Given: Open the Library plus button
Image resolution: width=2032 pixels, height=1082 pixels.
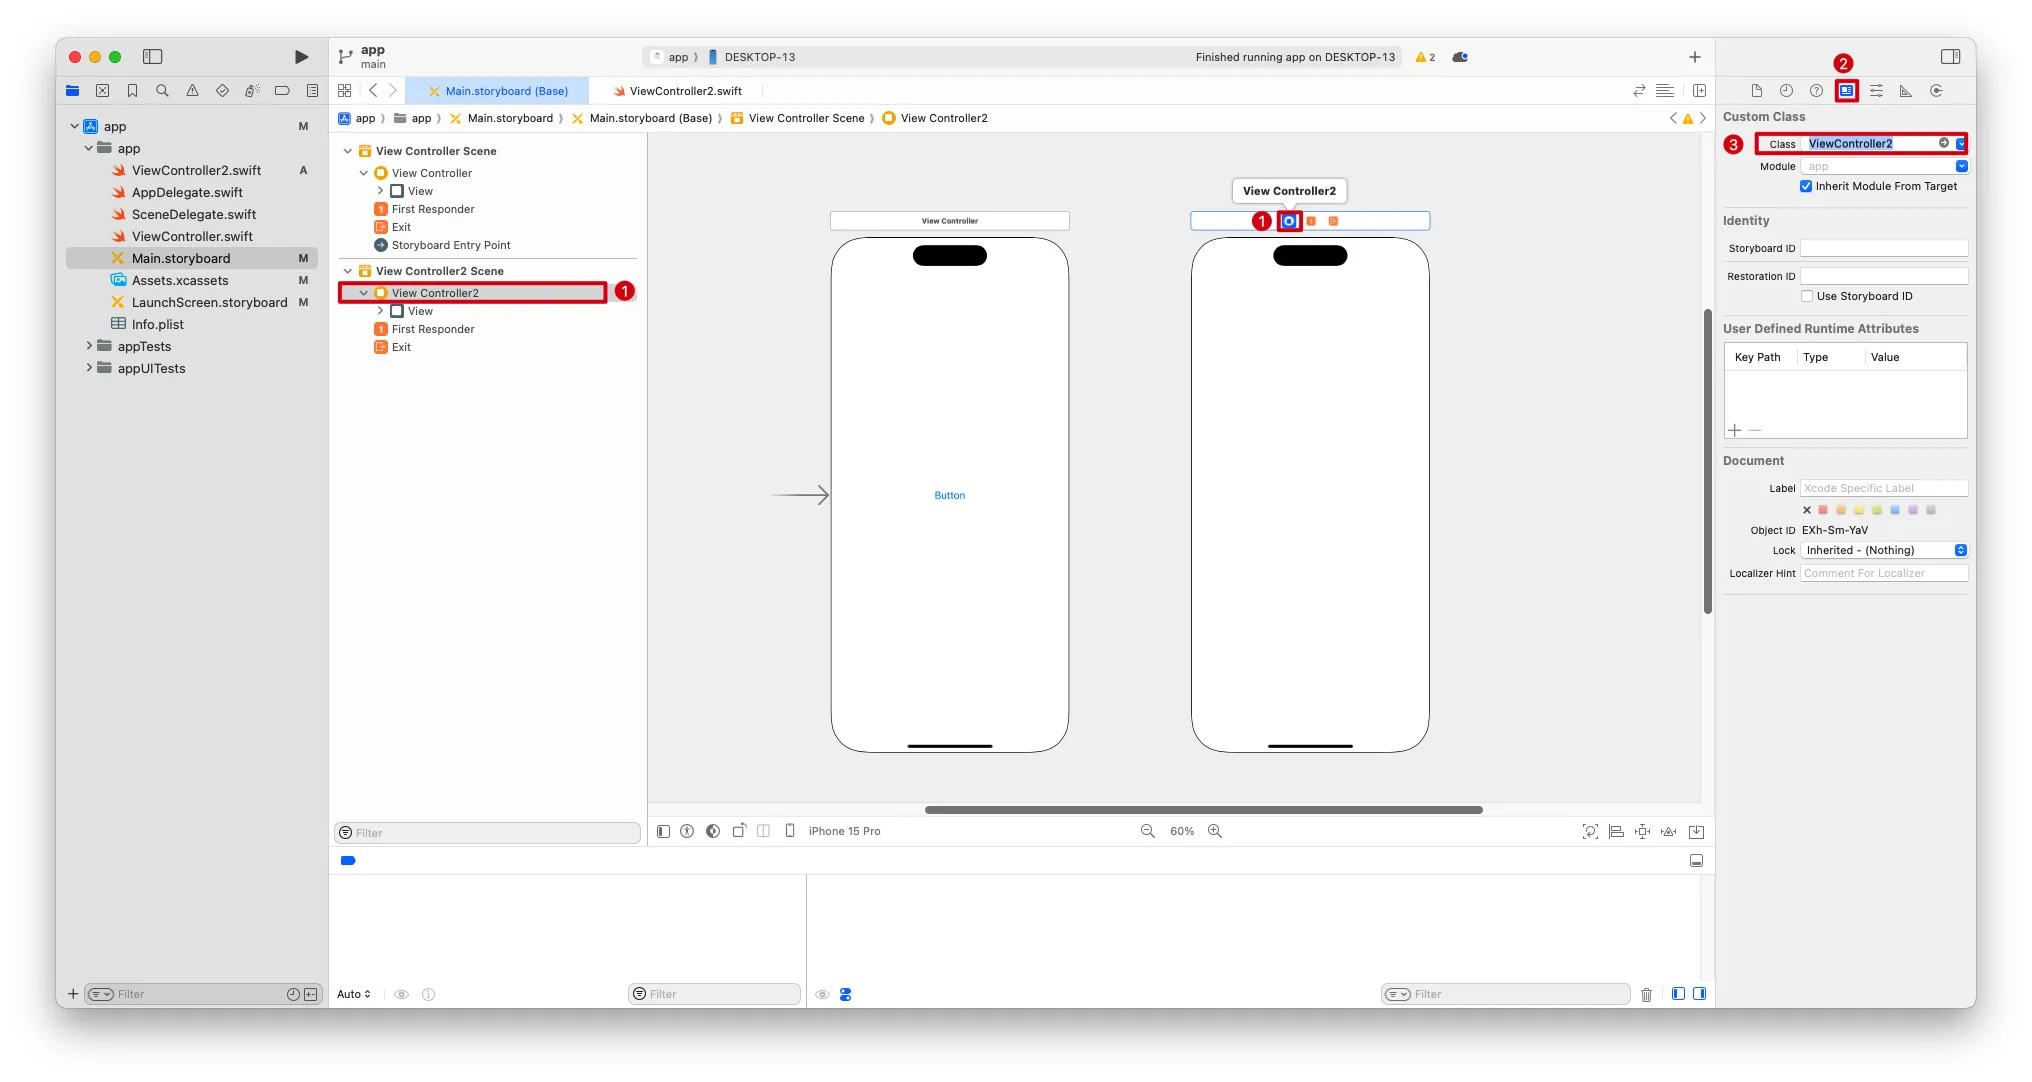Looking at the screenshot, I should click(x=1695, y=57).
